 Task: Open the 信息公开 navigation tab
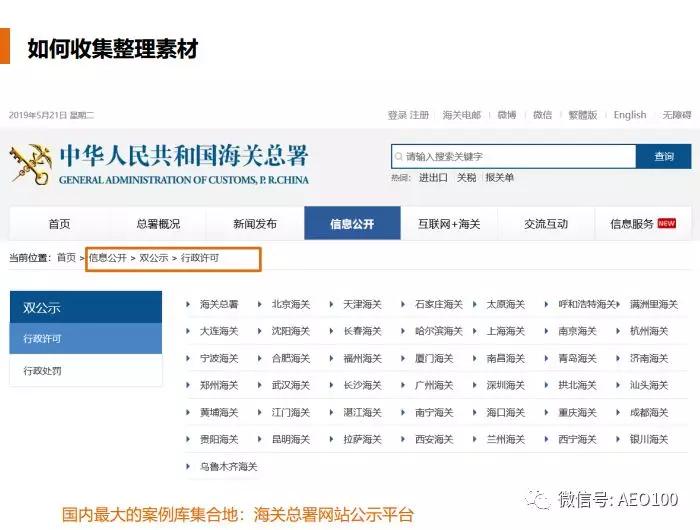(x=352, y=224)
